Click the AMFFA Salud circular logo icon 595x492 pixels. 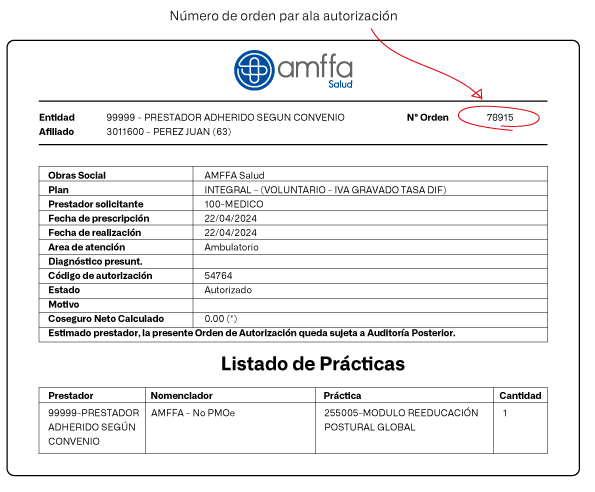point(254,70)
